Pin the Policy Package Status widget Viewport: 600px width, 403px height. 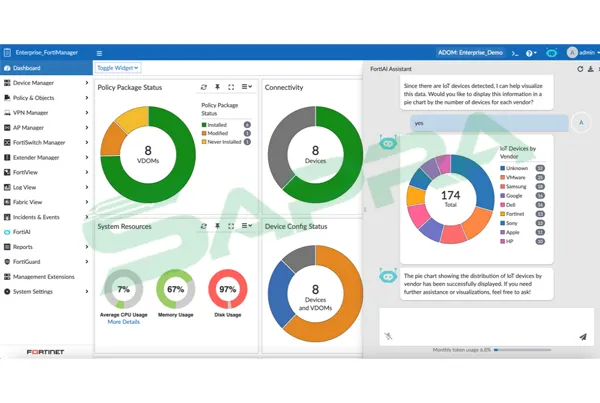(217, 87)
